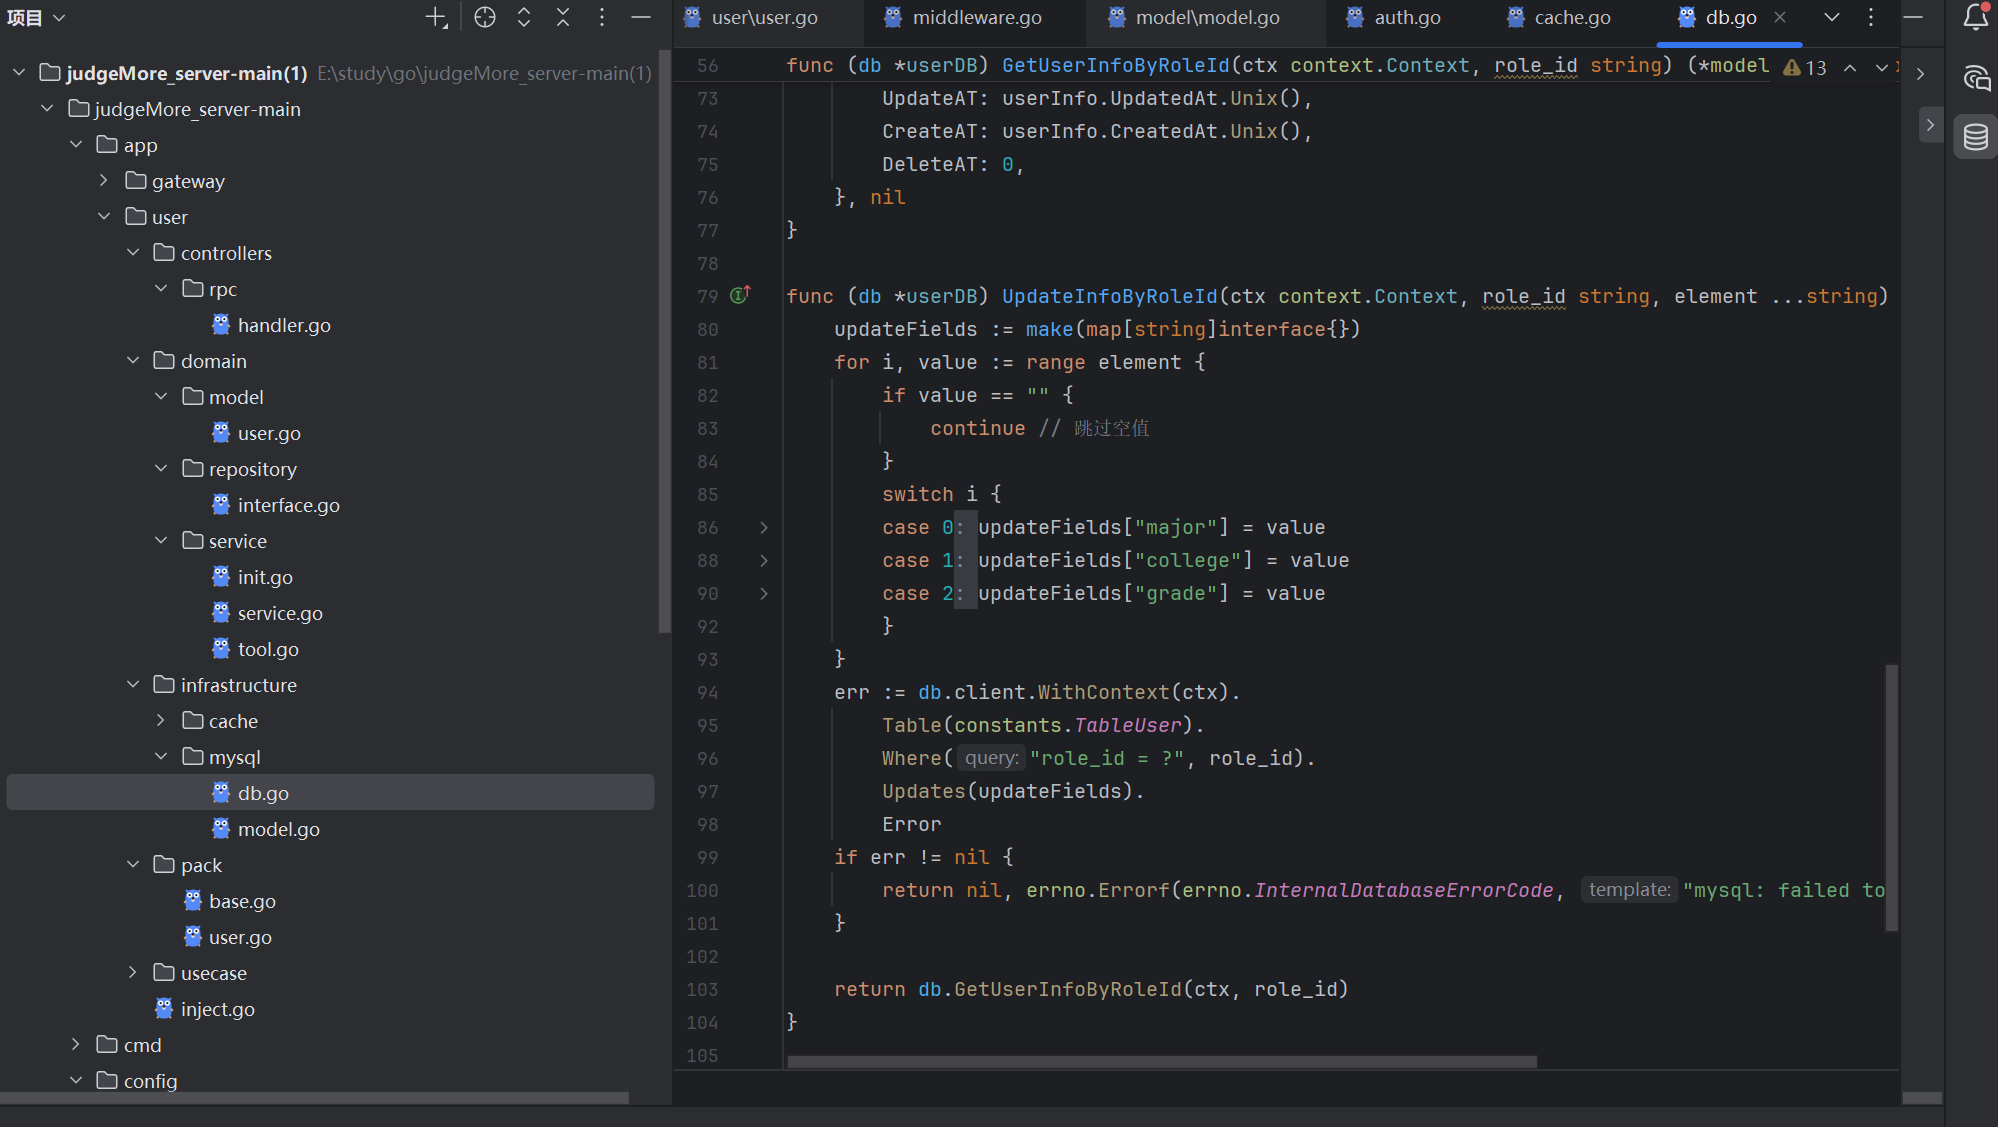Click the editor horizontal scrollbar

tap(1161, 1062)
